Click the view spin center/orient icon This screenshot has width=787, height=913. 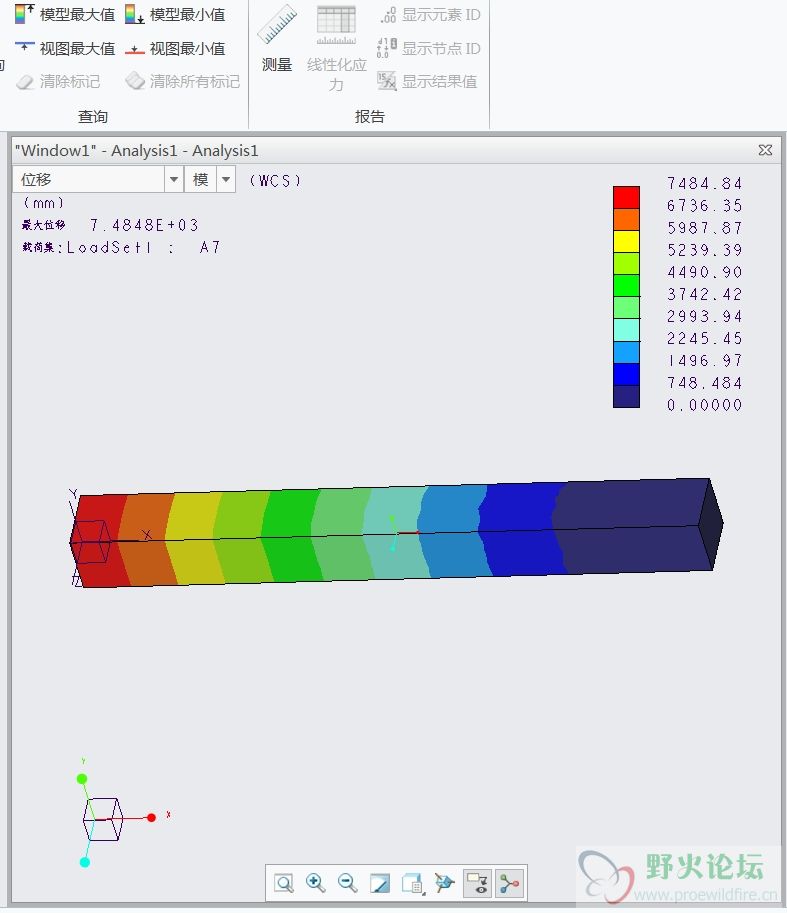point(444,883)
